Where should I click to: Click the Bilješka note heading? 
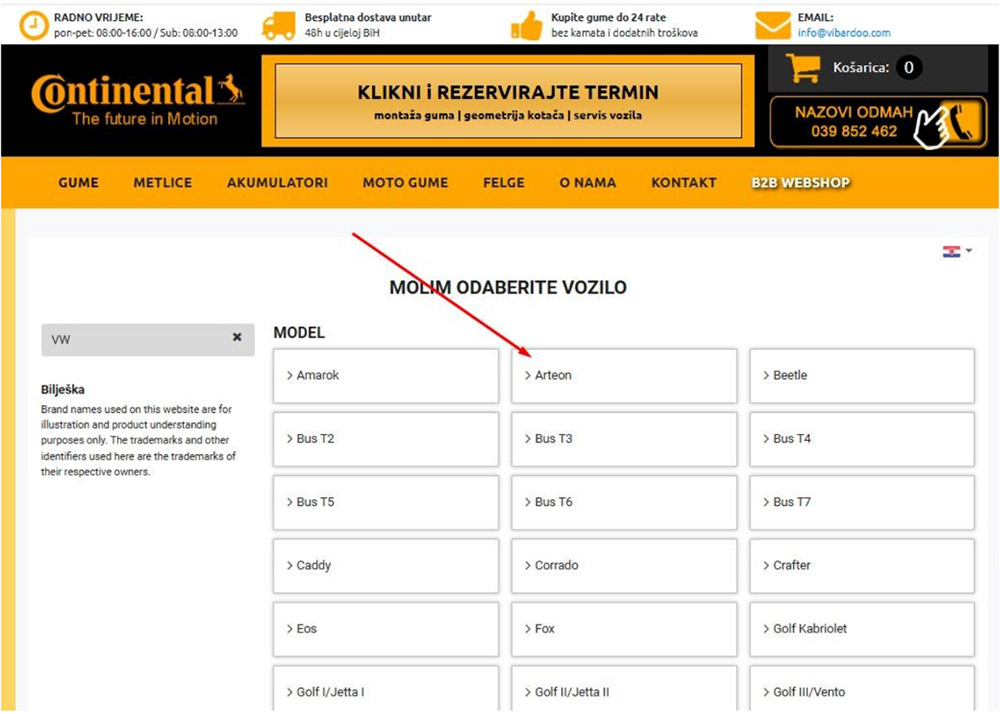tap(62, 390)
